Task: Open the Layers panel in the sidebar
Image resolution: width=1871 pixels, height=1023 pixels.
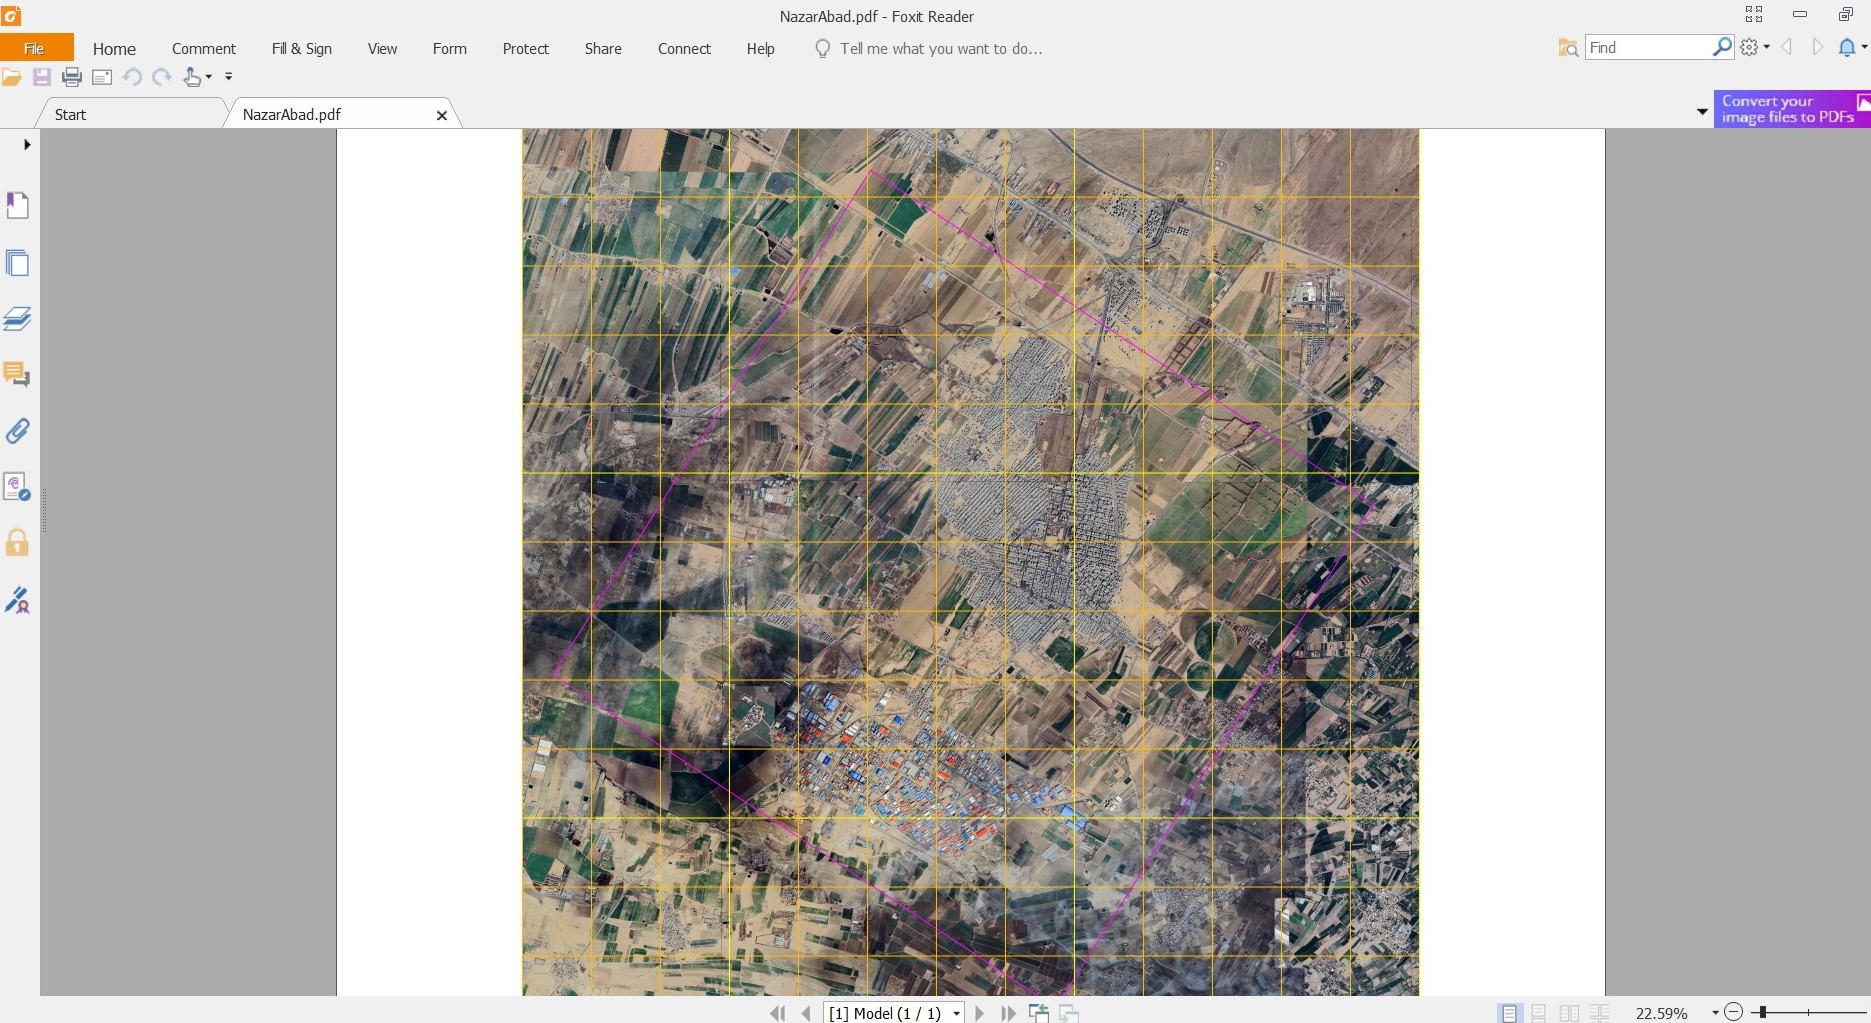Action: tap(17, 319)
